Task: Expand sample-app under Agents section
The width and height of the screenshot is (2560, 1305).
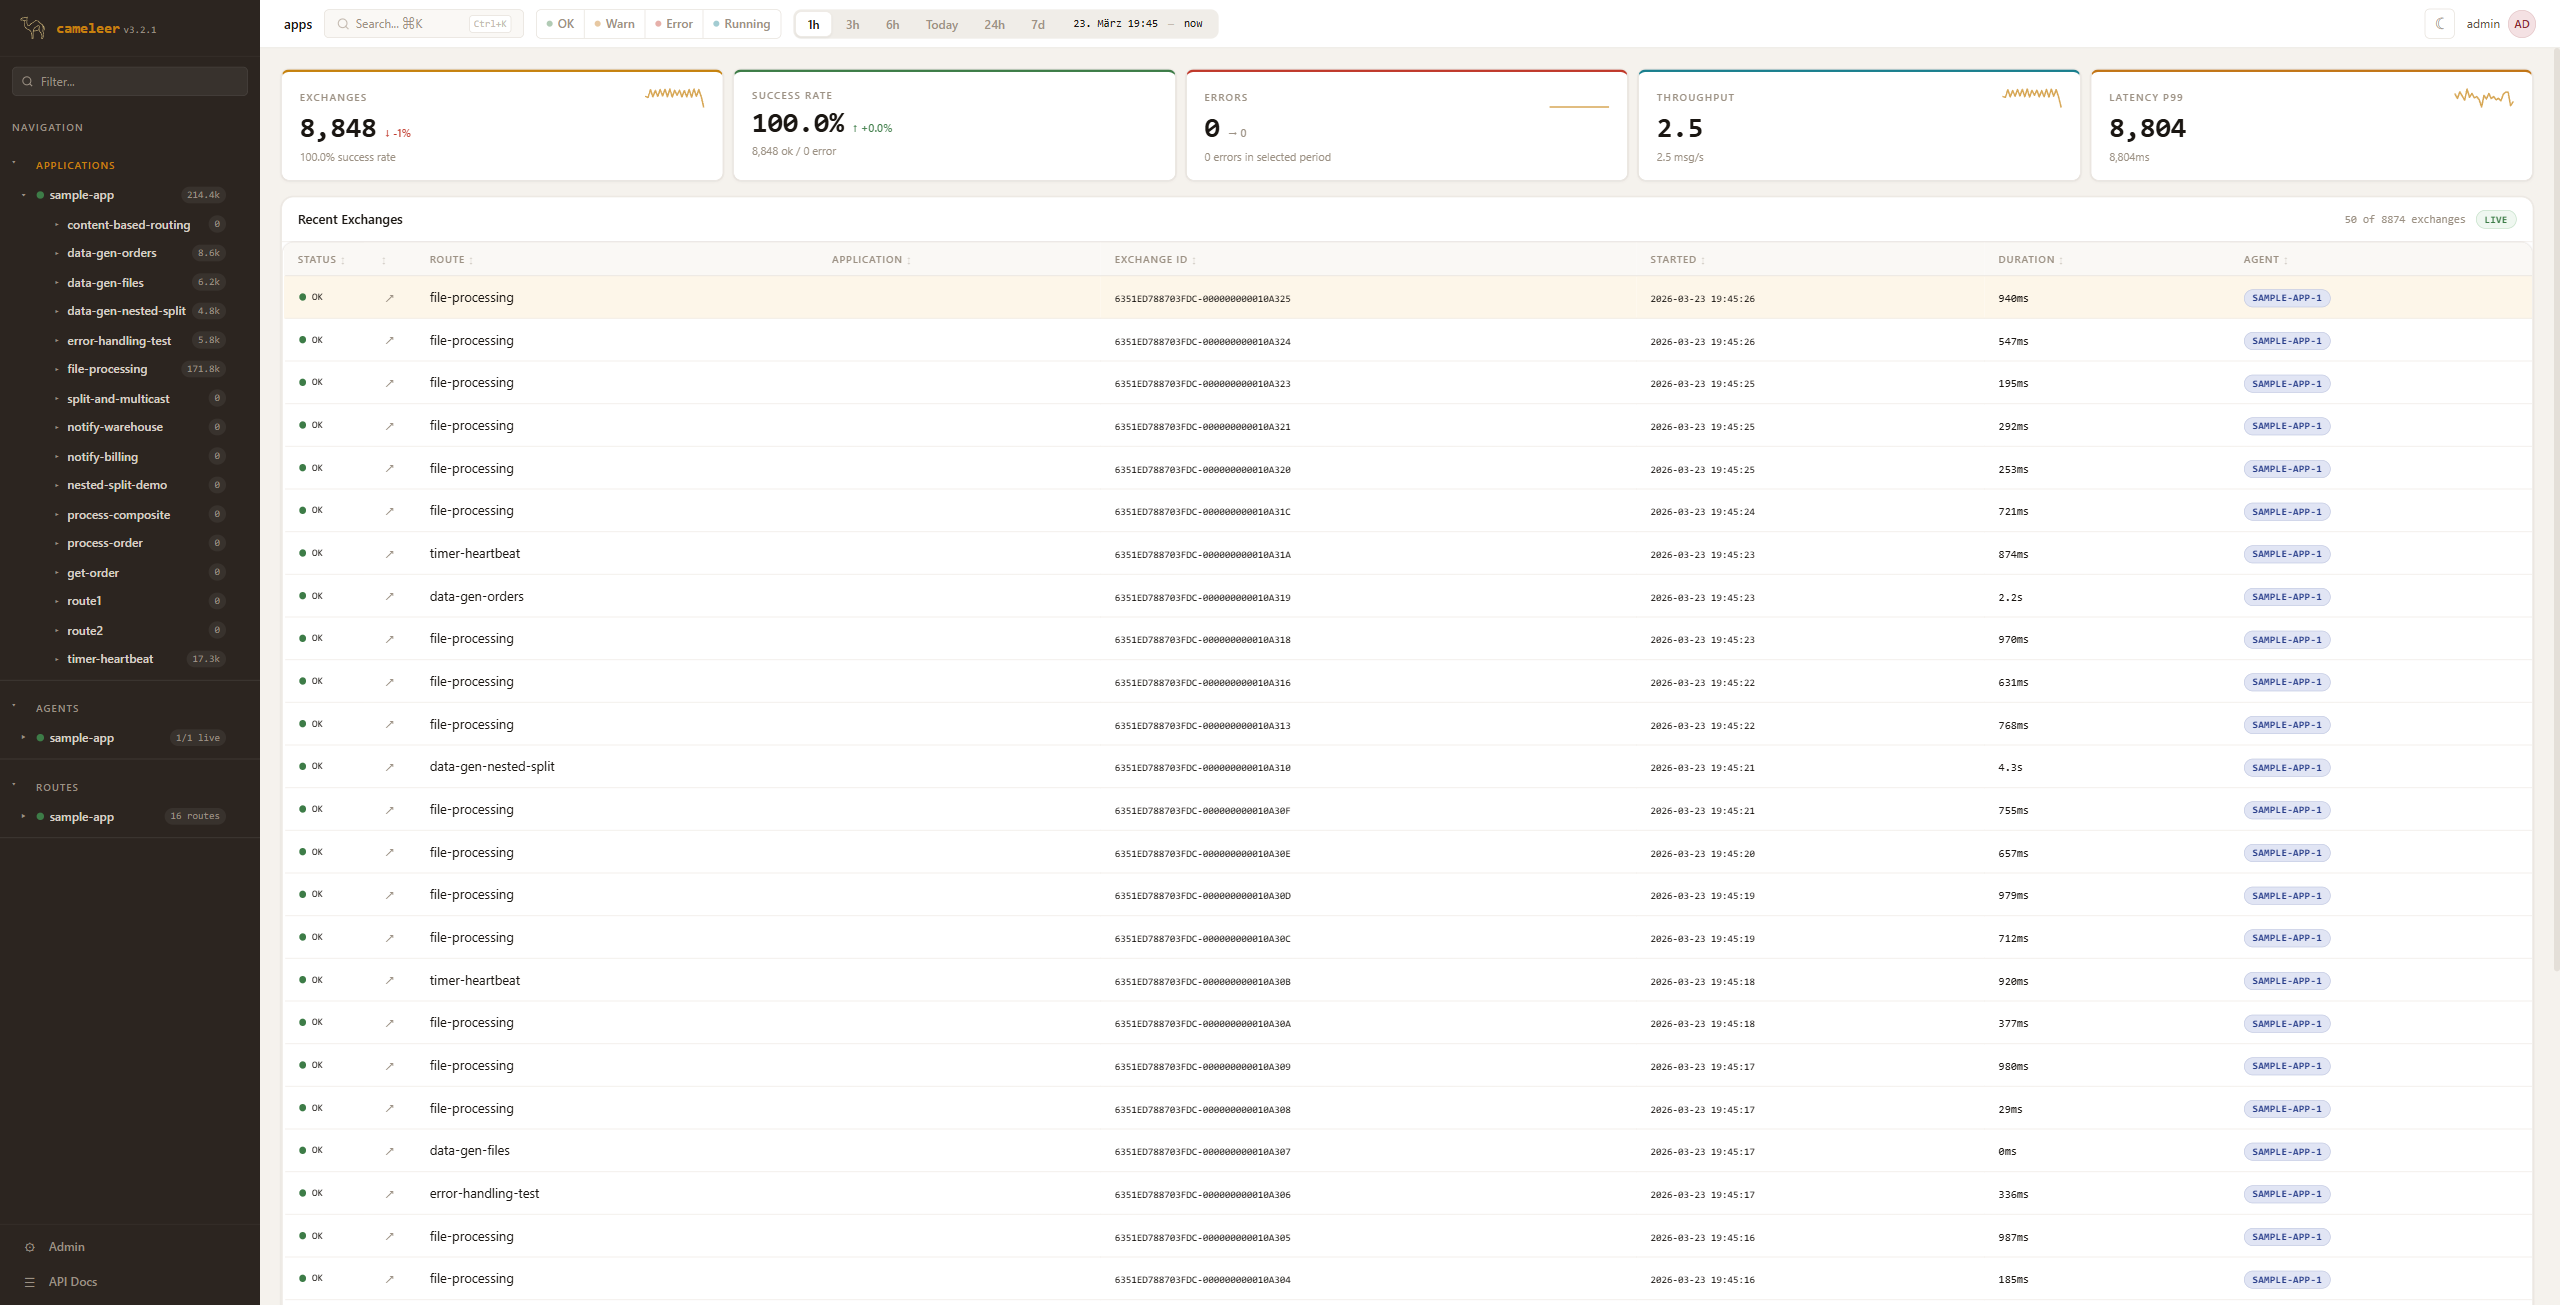Action: (23, 738)
